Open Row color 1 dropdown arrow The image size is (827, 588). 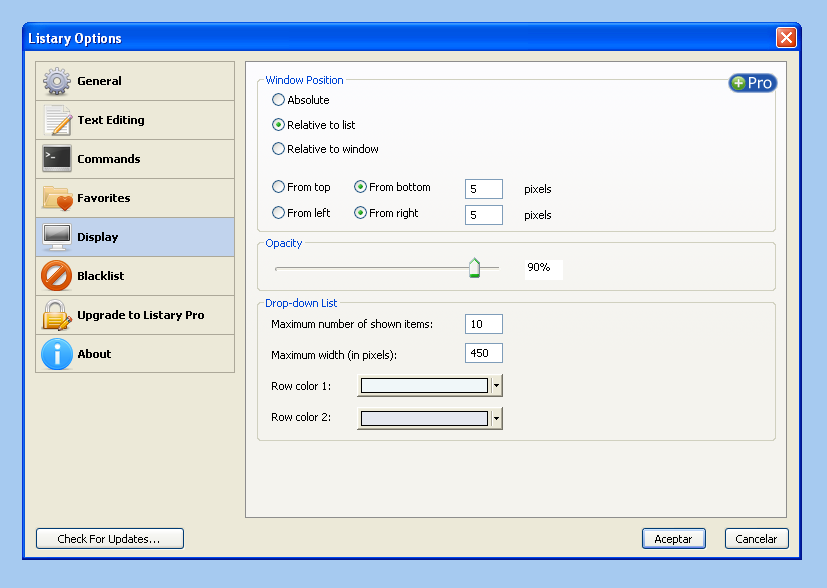[496, 386]
